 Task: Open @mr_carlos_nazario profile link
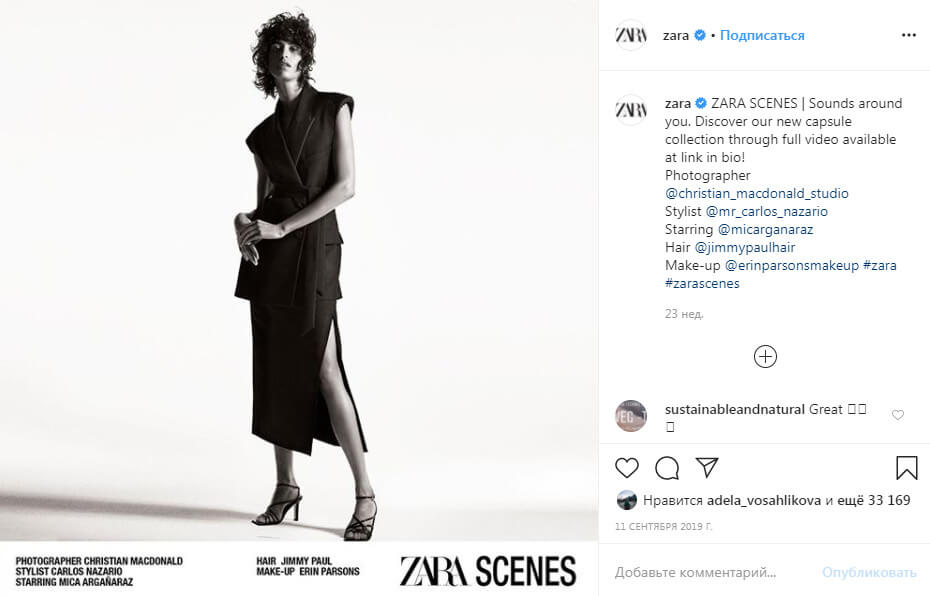(766, 211)
